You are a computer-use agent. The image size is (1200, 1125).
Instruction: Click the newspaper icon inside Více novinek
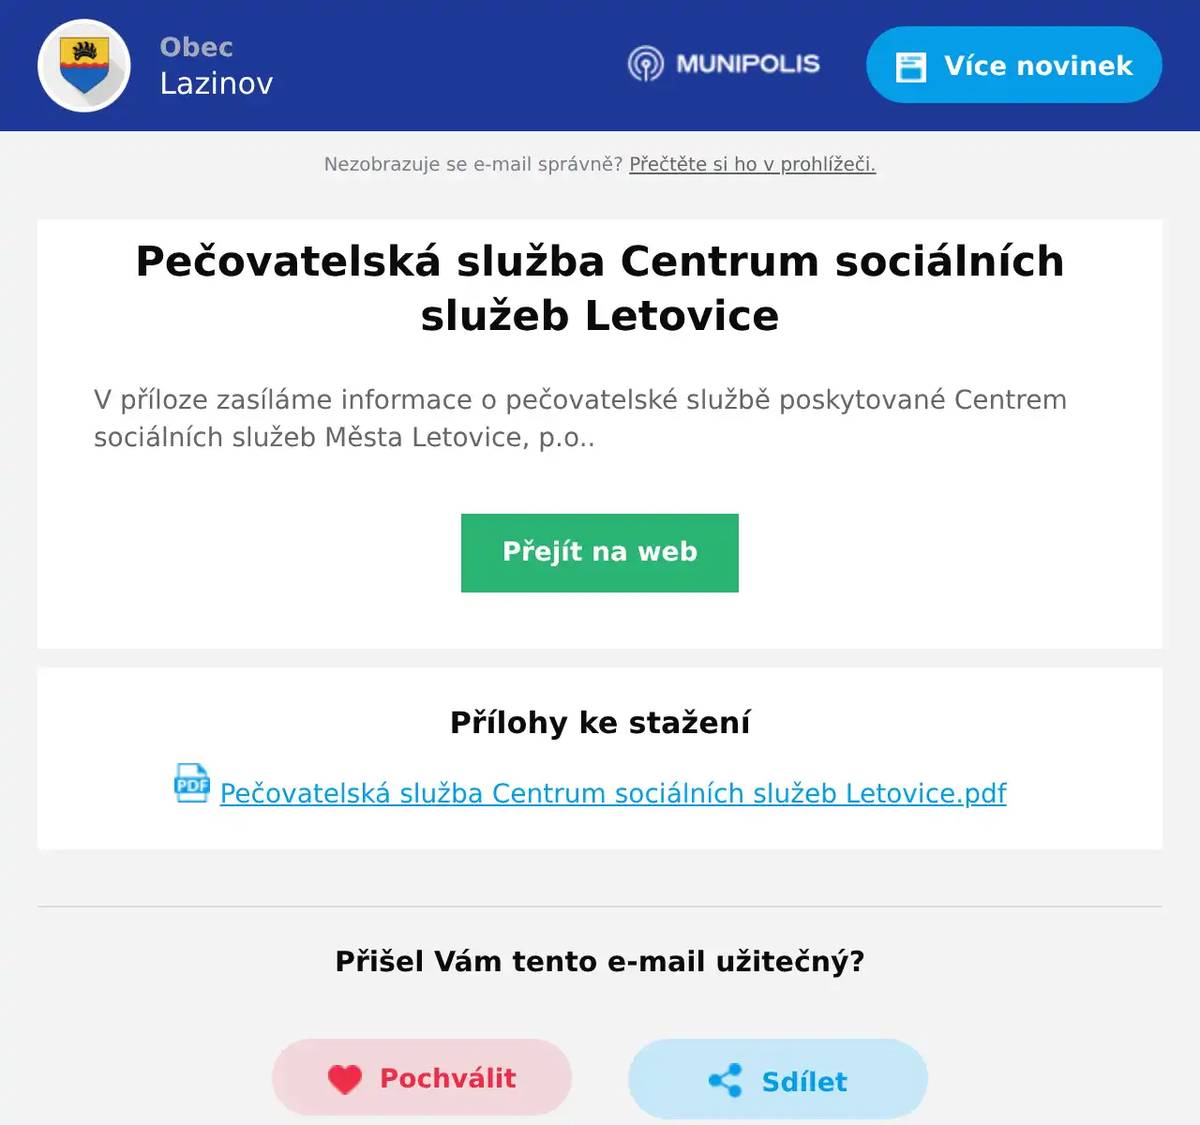(911, 65)
